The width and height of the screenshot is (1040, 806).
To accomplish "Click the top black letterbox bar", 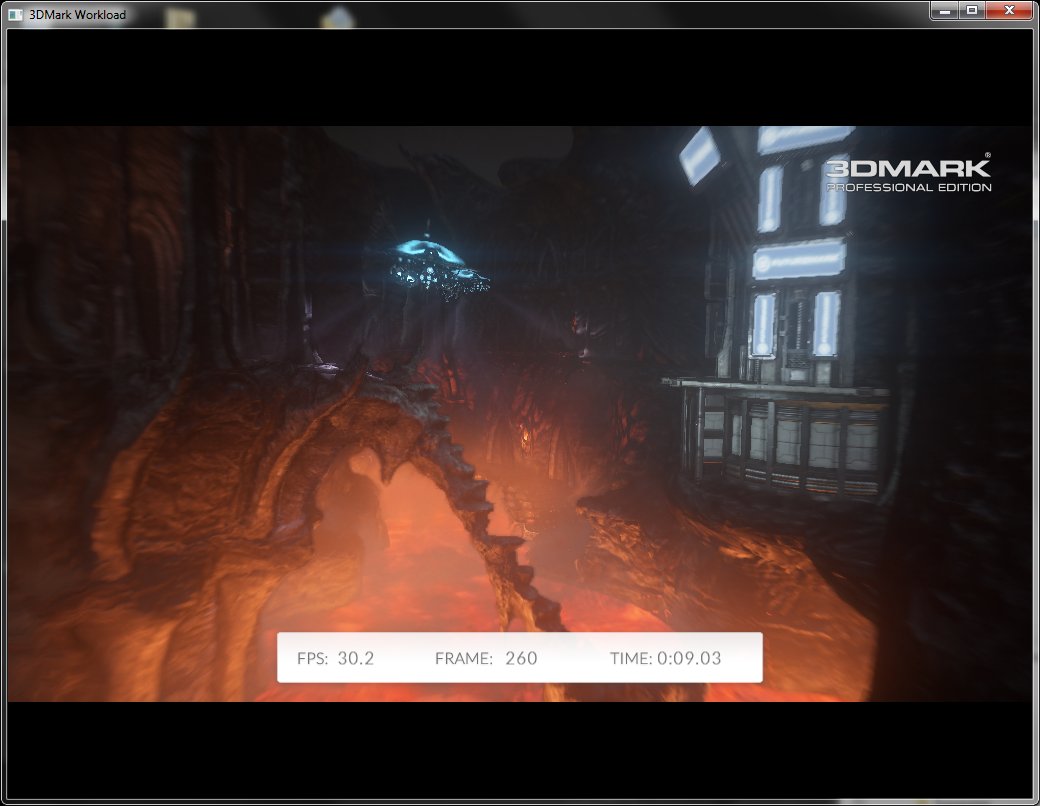I will click(x=520, y=78).
